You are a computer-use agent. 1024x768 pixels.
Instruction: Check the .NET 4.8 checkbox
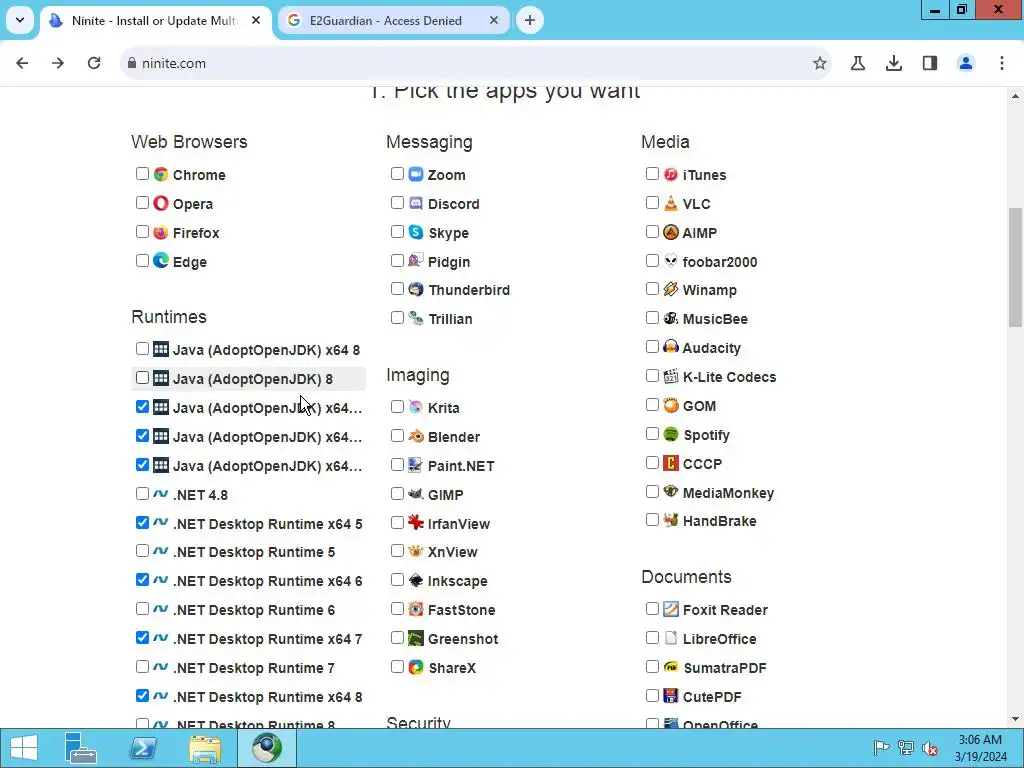tap(142, 494)
